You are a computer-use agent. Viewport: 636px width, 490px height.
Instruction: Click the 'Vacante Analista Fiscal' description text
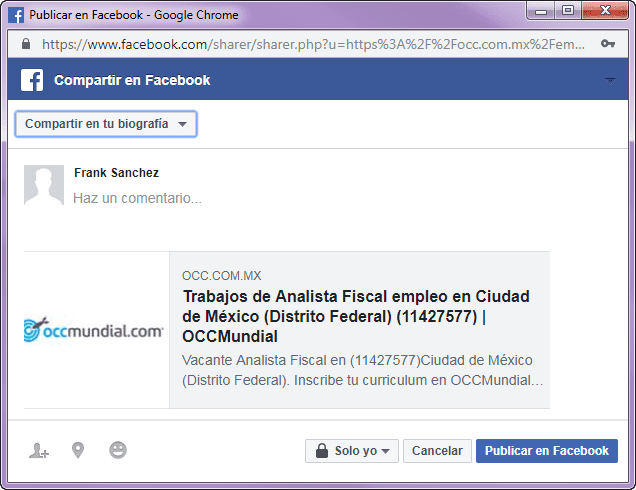[362, 370]
